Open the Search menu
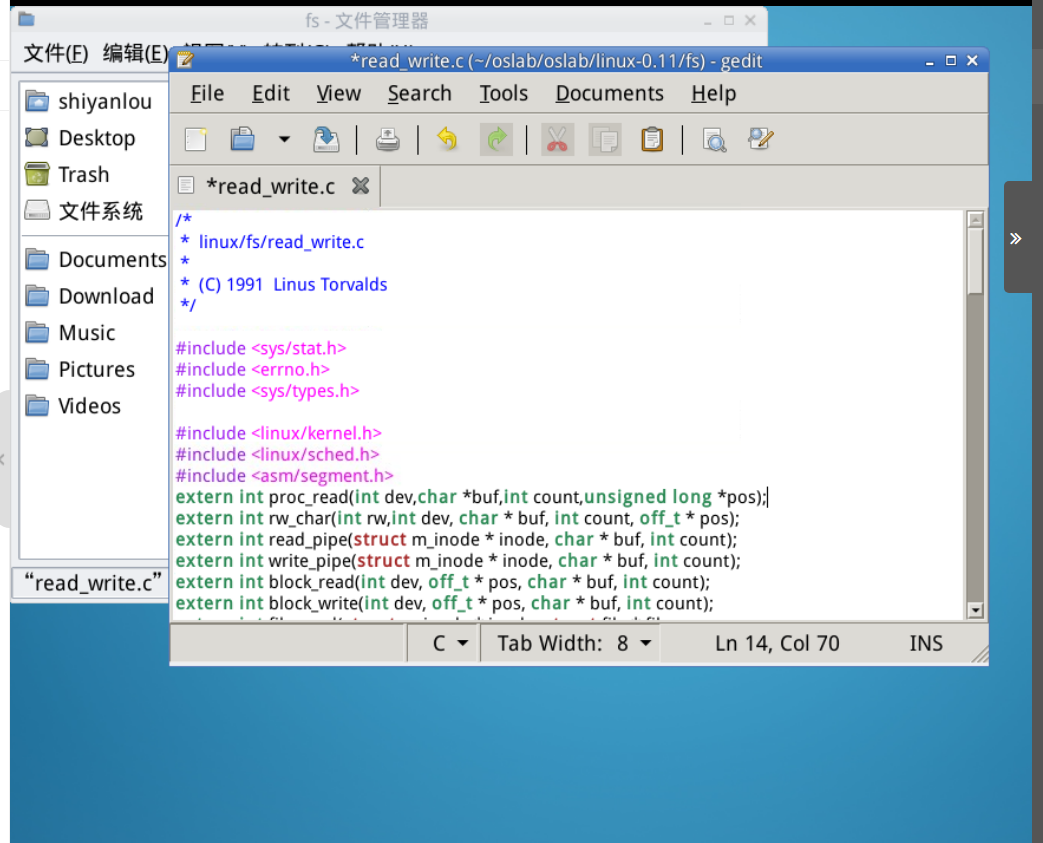The width and height of the screenshot is (1043, 843). [419, 94]
